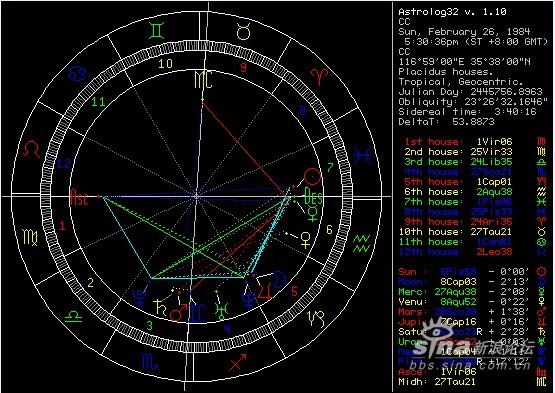Select house number 8 on the wheel
Screen dimensions: 555x393
[x=302, y=111]
